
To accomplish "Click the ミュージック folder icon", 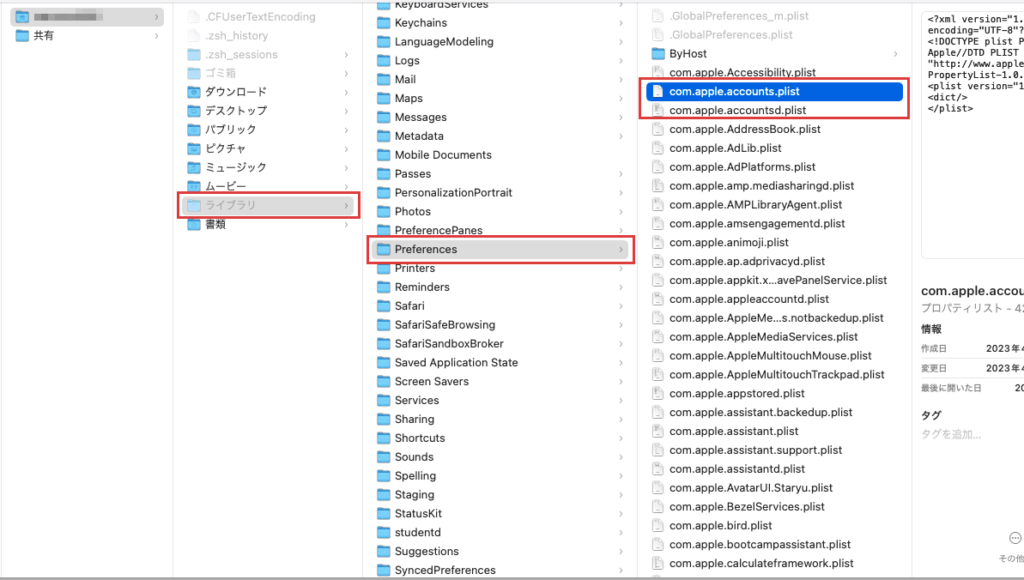I will (194, 168).
